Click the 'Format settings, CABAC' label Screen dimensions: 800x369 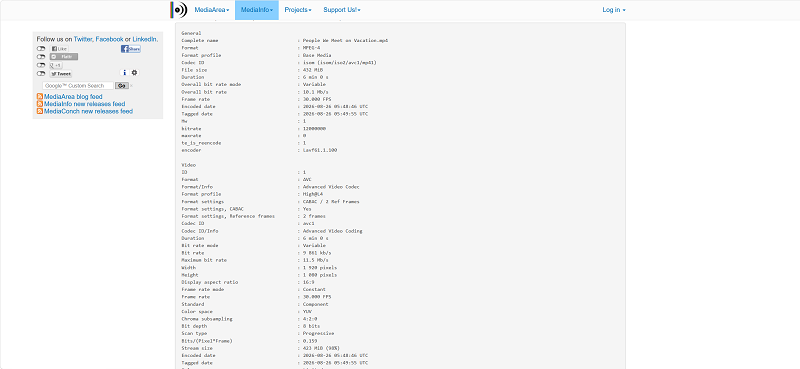213,209
